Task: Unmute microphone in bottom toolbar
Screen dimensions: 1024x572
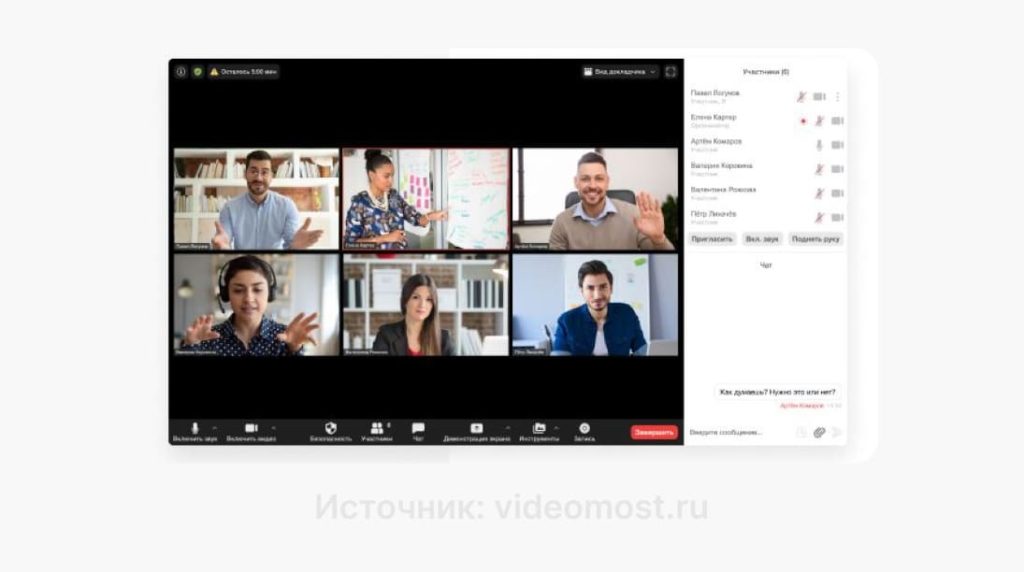Action: [195, 432]
